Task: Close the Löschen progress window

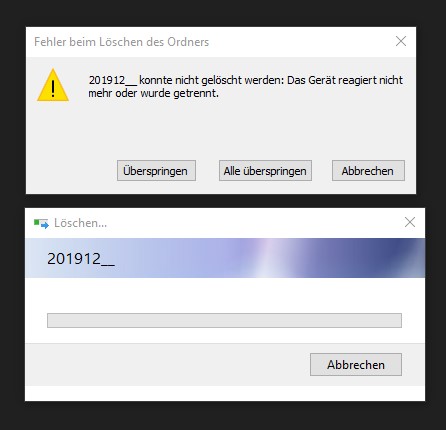Action: 410,222
